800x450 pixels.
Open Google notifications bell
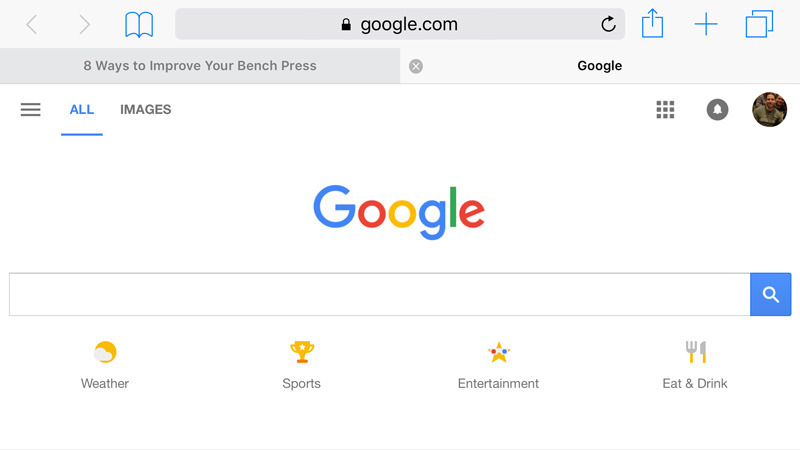(717, 110)
